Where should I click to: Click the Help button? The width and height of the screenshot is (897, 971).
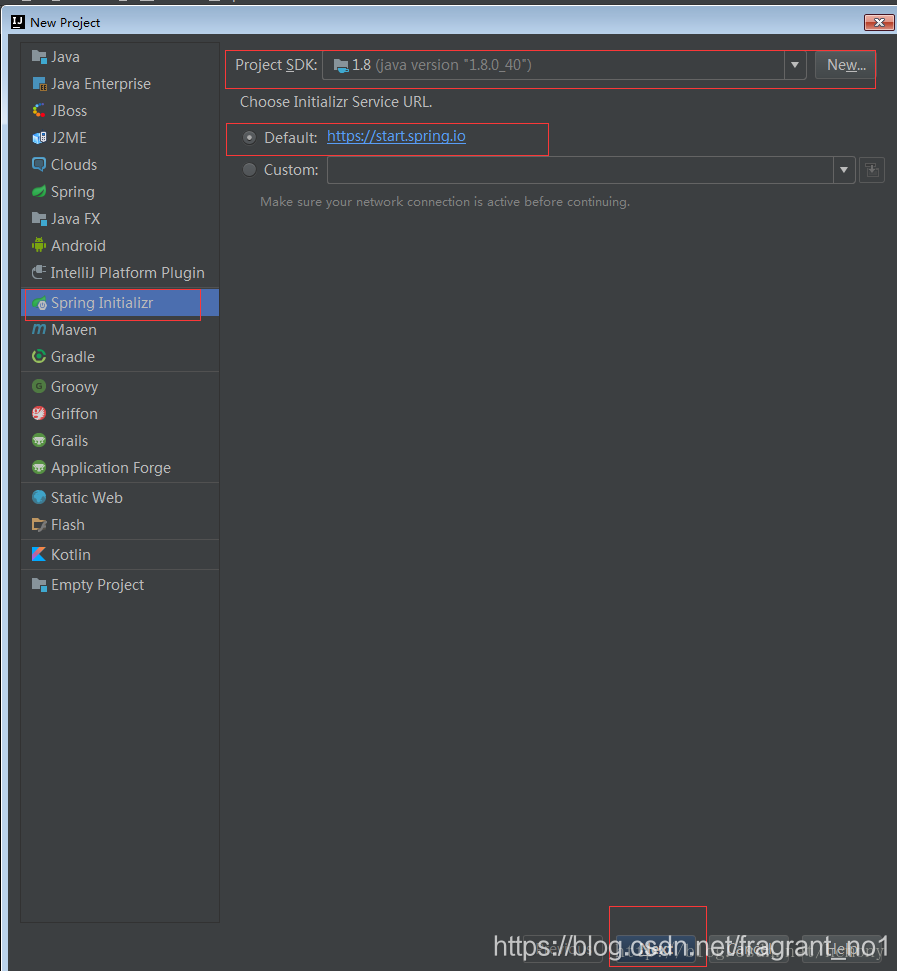[x=841, y=948]
